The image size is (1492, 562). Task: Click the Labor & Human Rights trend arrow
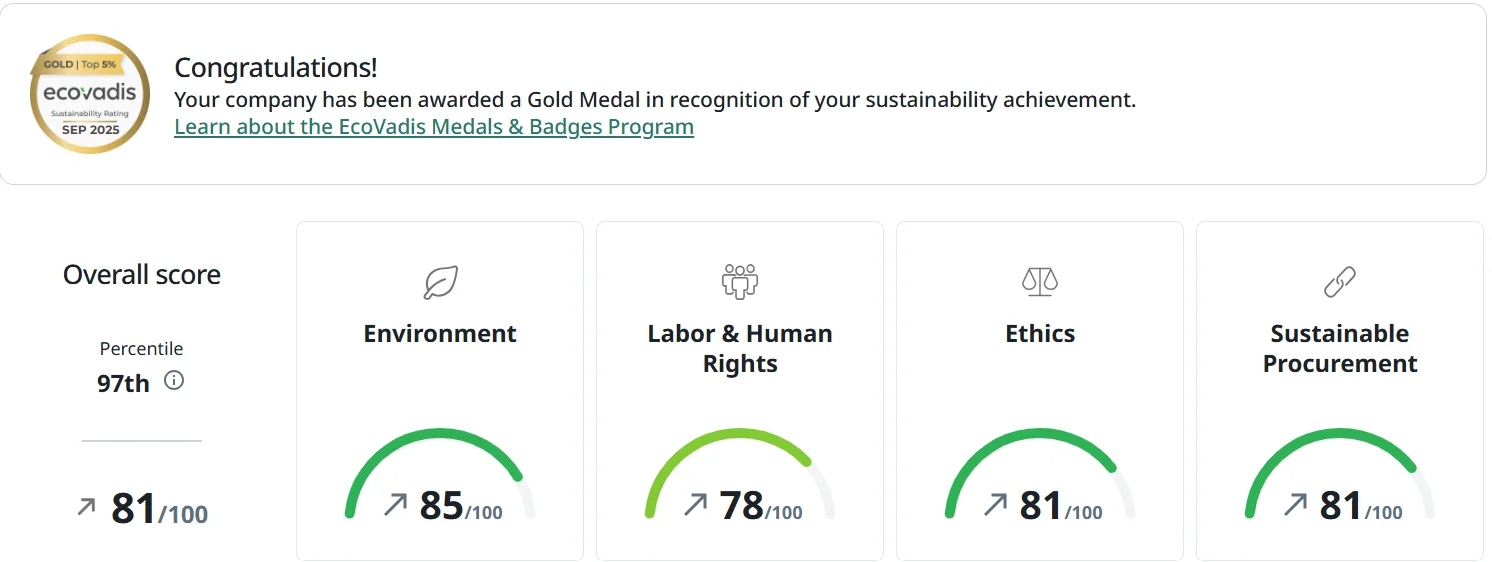[x=696, y=505]
